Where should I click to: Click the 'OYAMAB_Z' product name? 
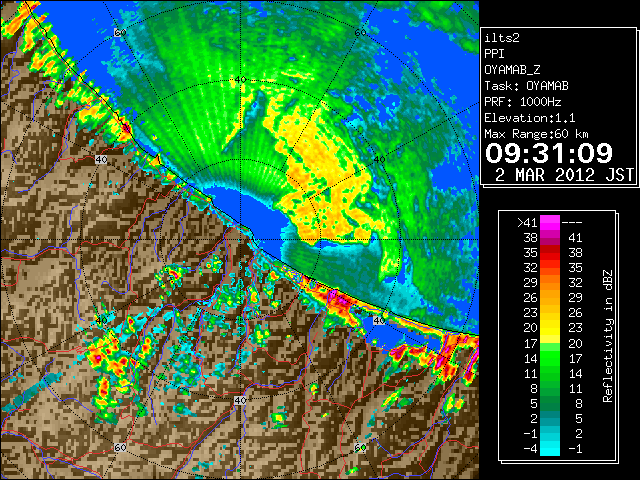(x=512, y=70)
